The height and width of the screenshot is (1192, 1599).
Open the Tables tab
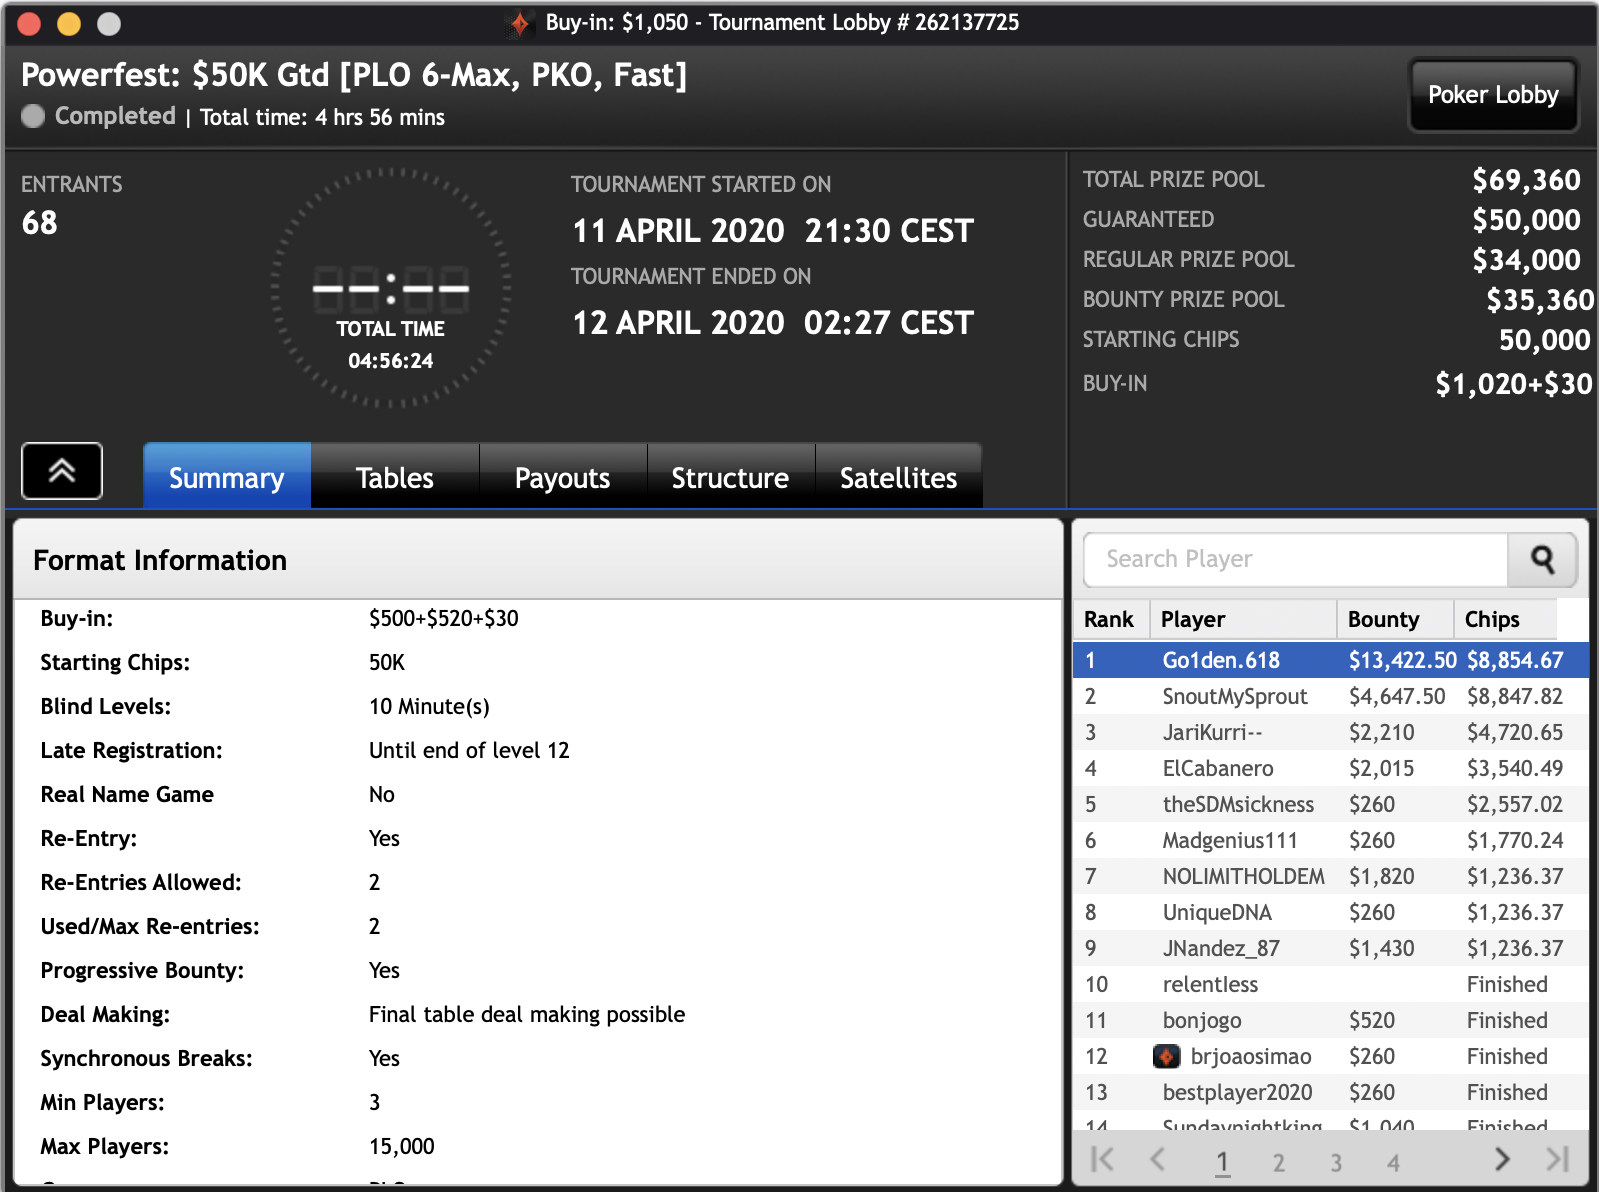(395, 478)
